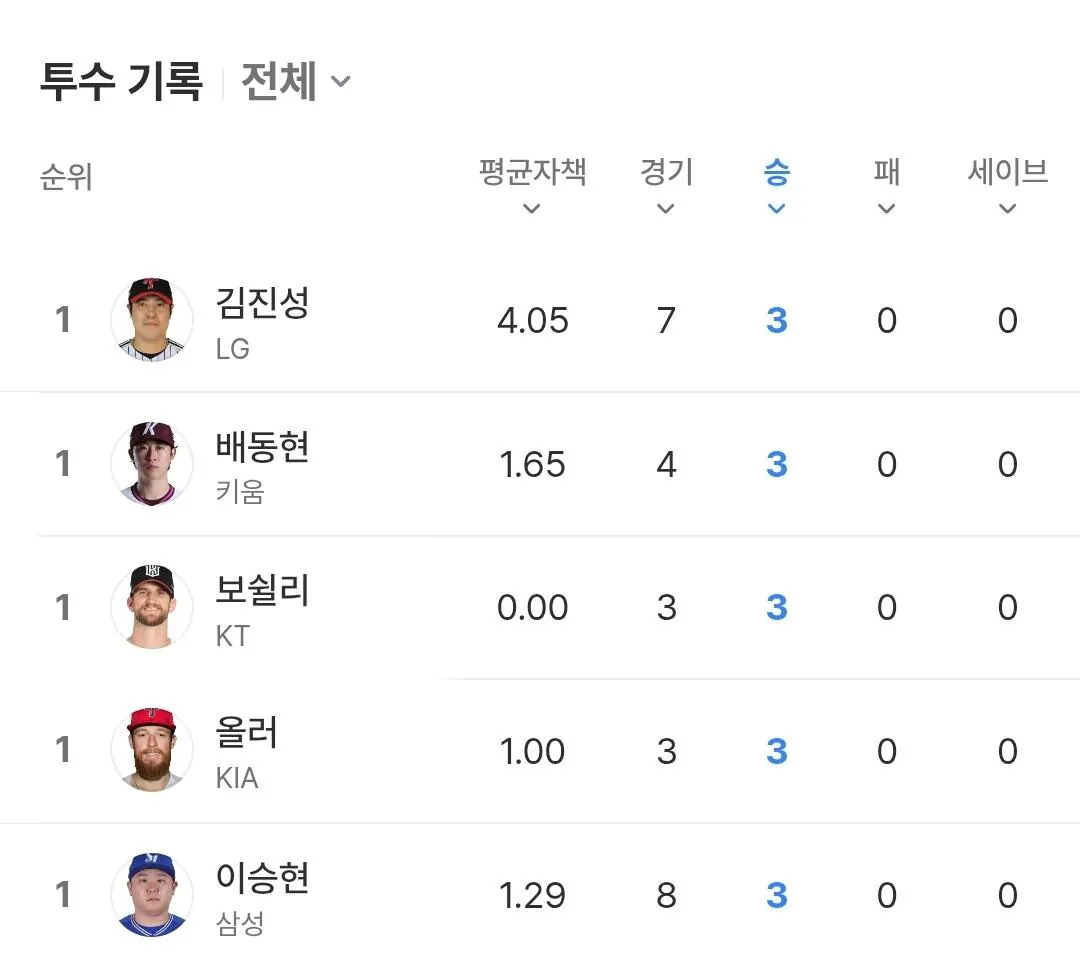Image resolution: width=1080 pixels, height=954 pixels.
Task: Open 올러 player name link
Action: (246, 734)
